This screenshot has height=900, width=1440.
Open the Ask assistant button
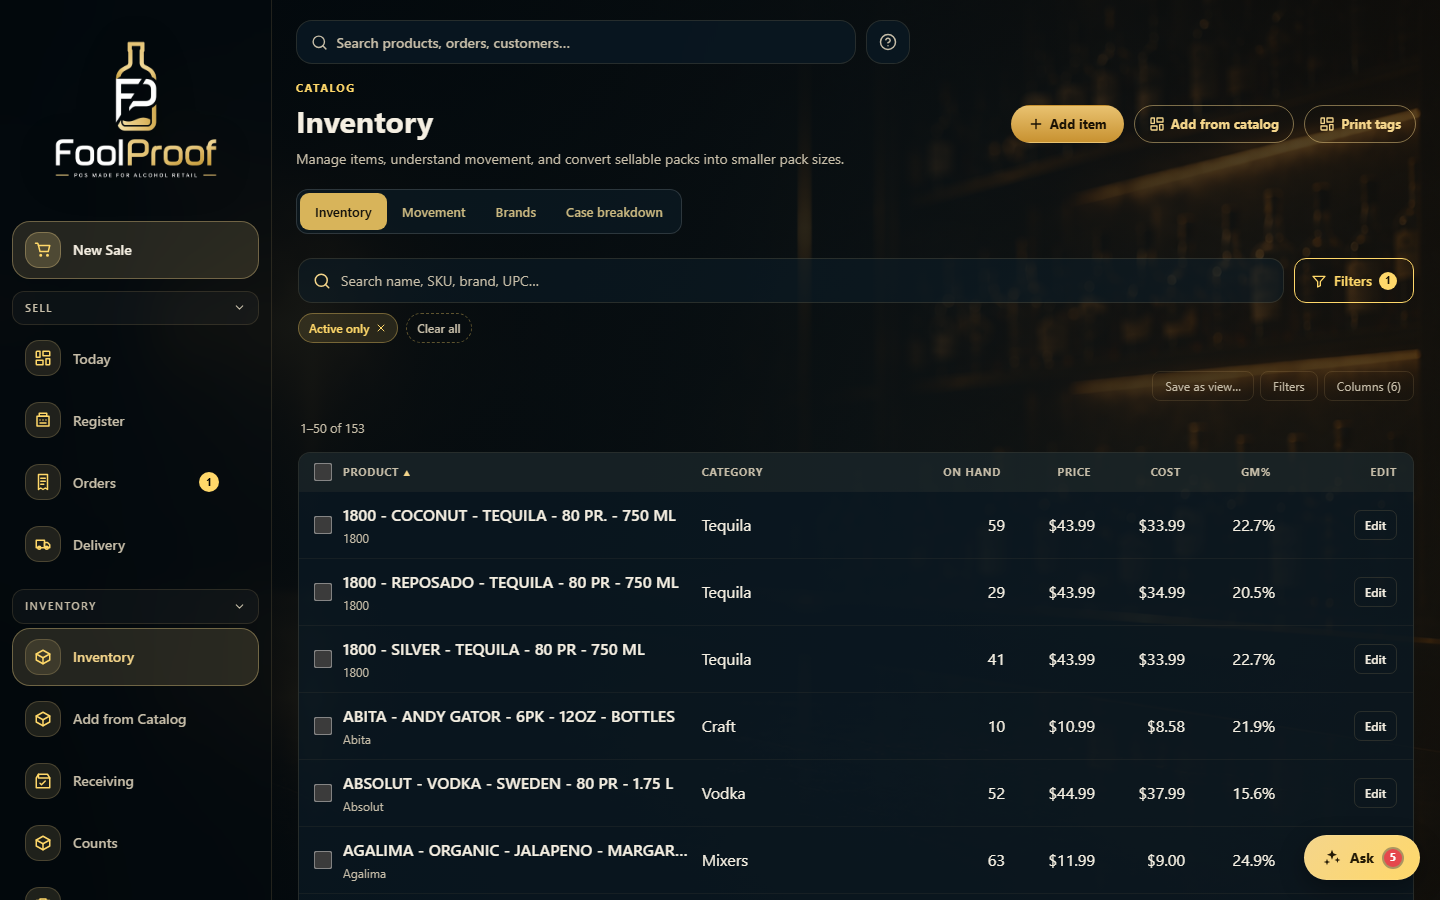[1361, 858]
